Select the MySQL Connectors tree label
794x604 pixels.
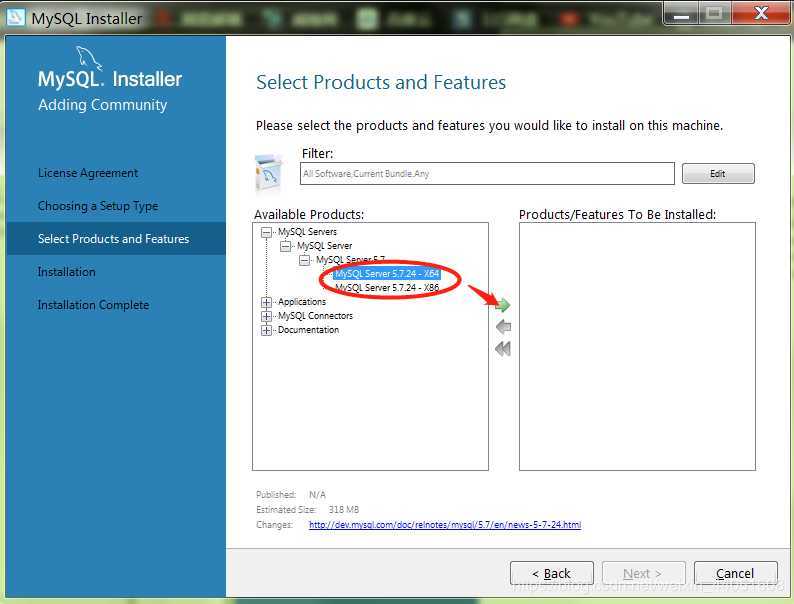315,316
